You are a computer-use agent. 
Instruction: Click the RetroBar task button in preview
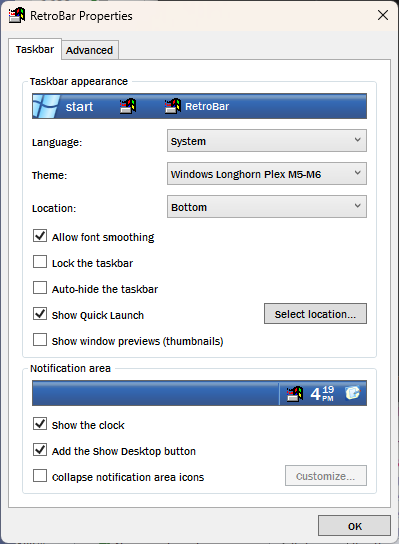[197, 106]
